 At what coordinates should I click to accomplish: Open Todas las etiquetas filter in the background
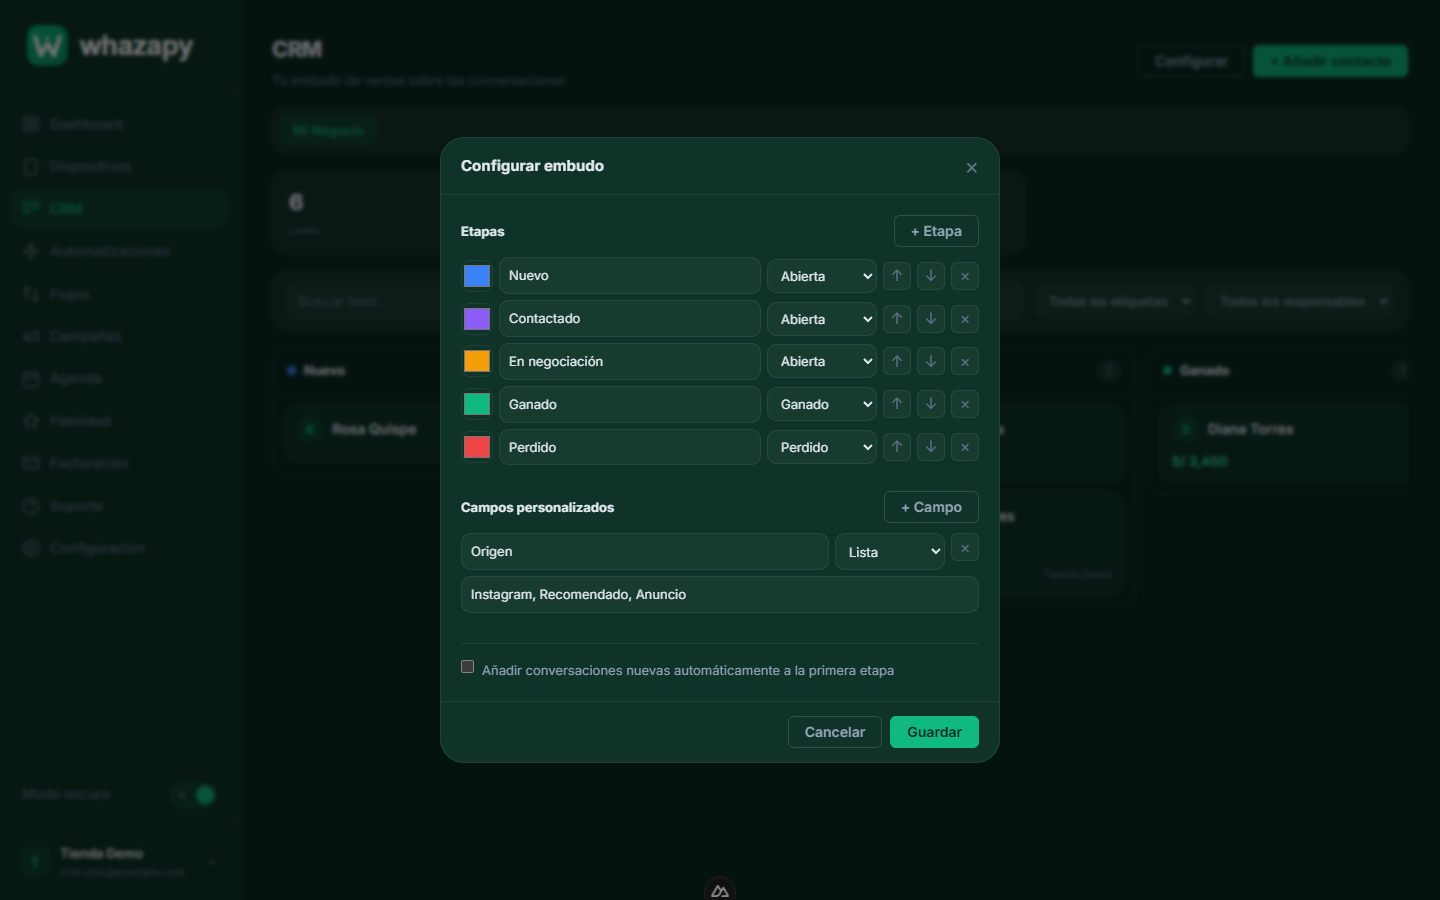point(1116,301)
